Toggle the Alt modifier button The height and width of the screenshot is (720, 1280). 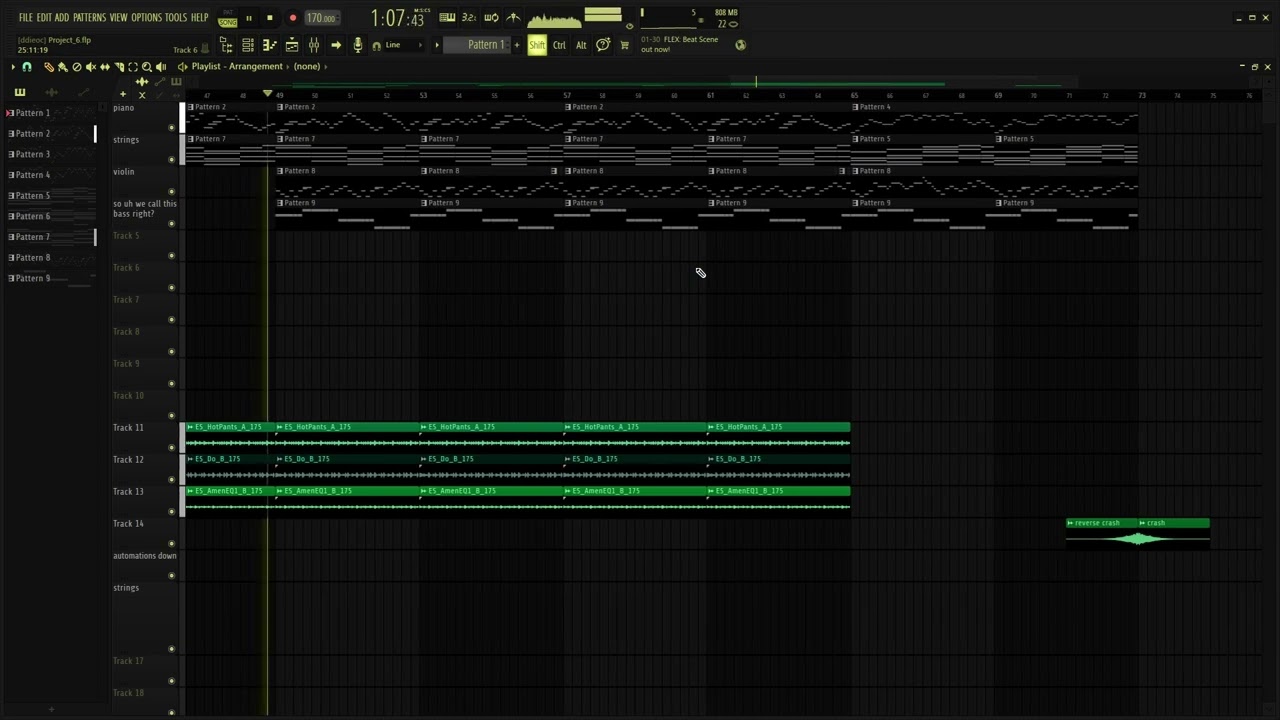tap(581, 45)
